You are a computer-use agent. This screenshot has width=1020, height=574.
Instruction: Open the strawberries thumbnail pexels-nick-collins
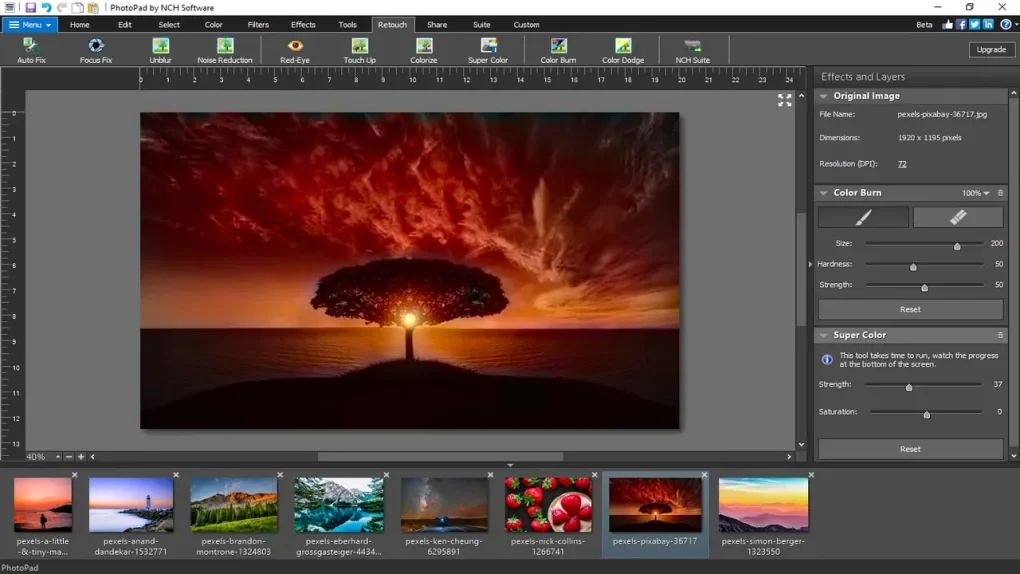pyautogui.click(x=548, y=505)
